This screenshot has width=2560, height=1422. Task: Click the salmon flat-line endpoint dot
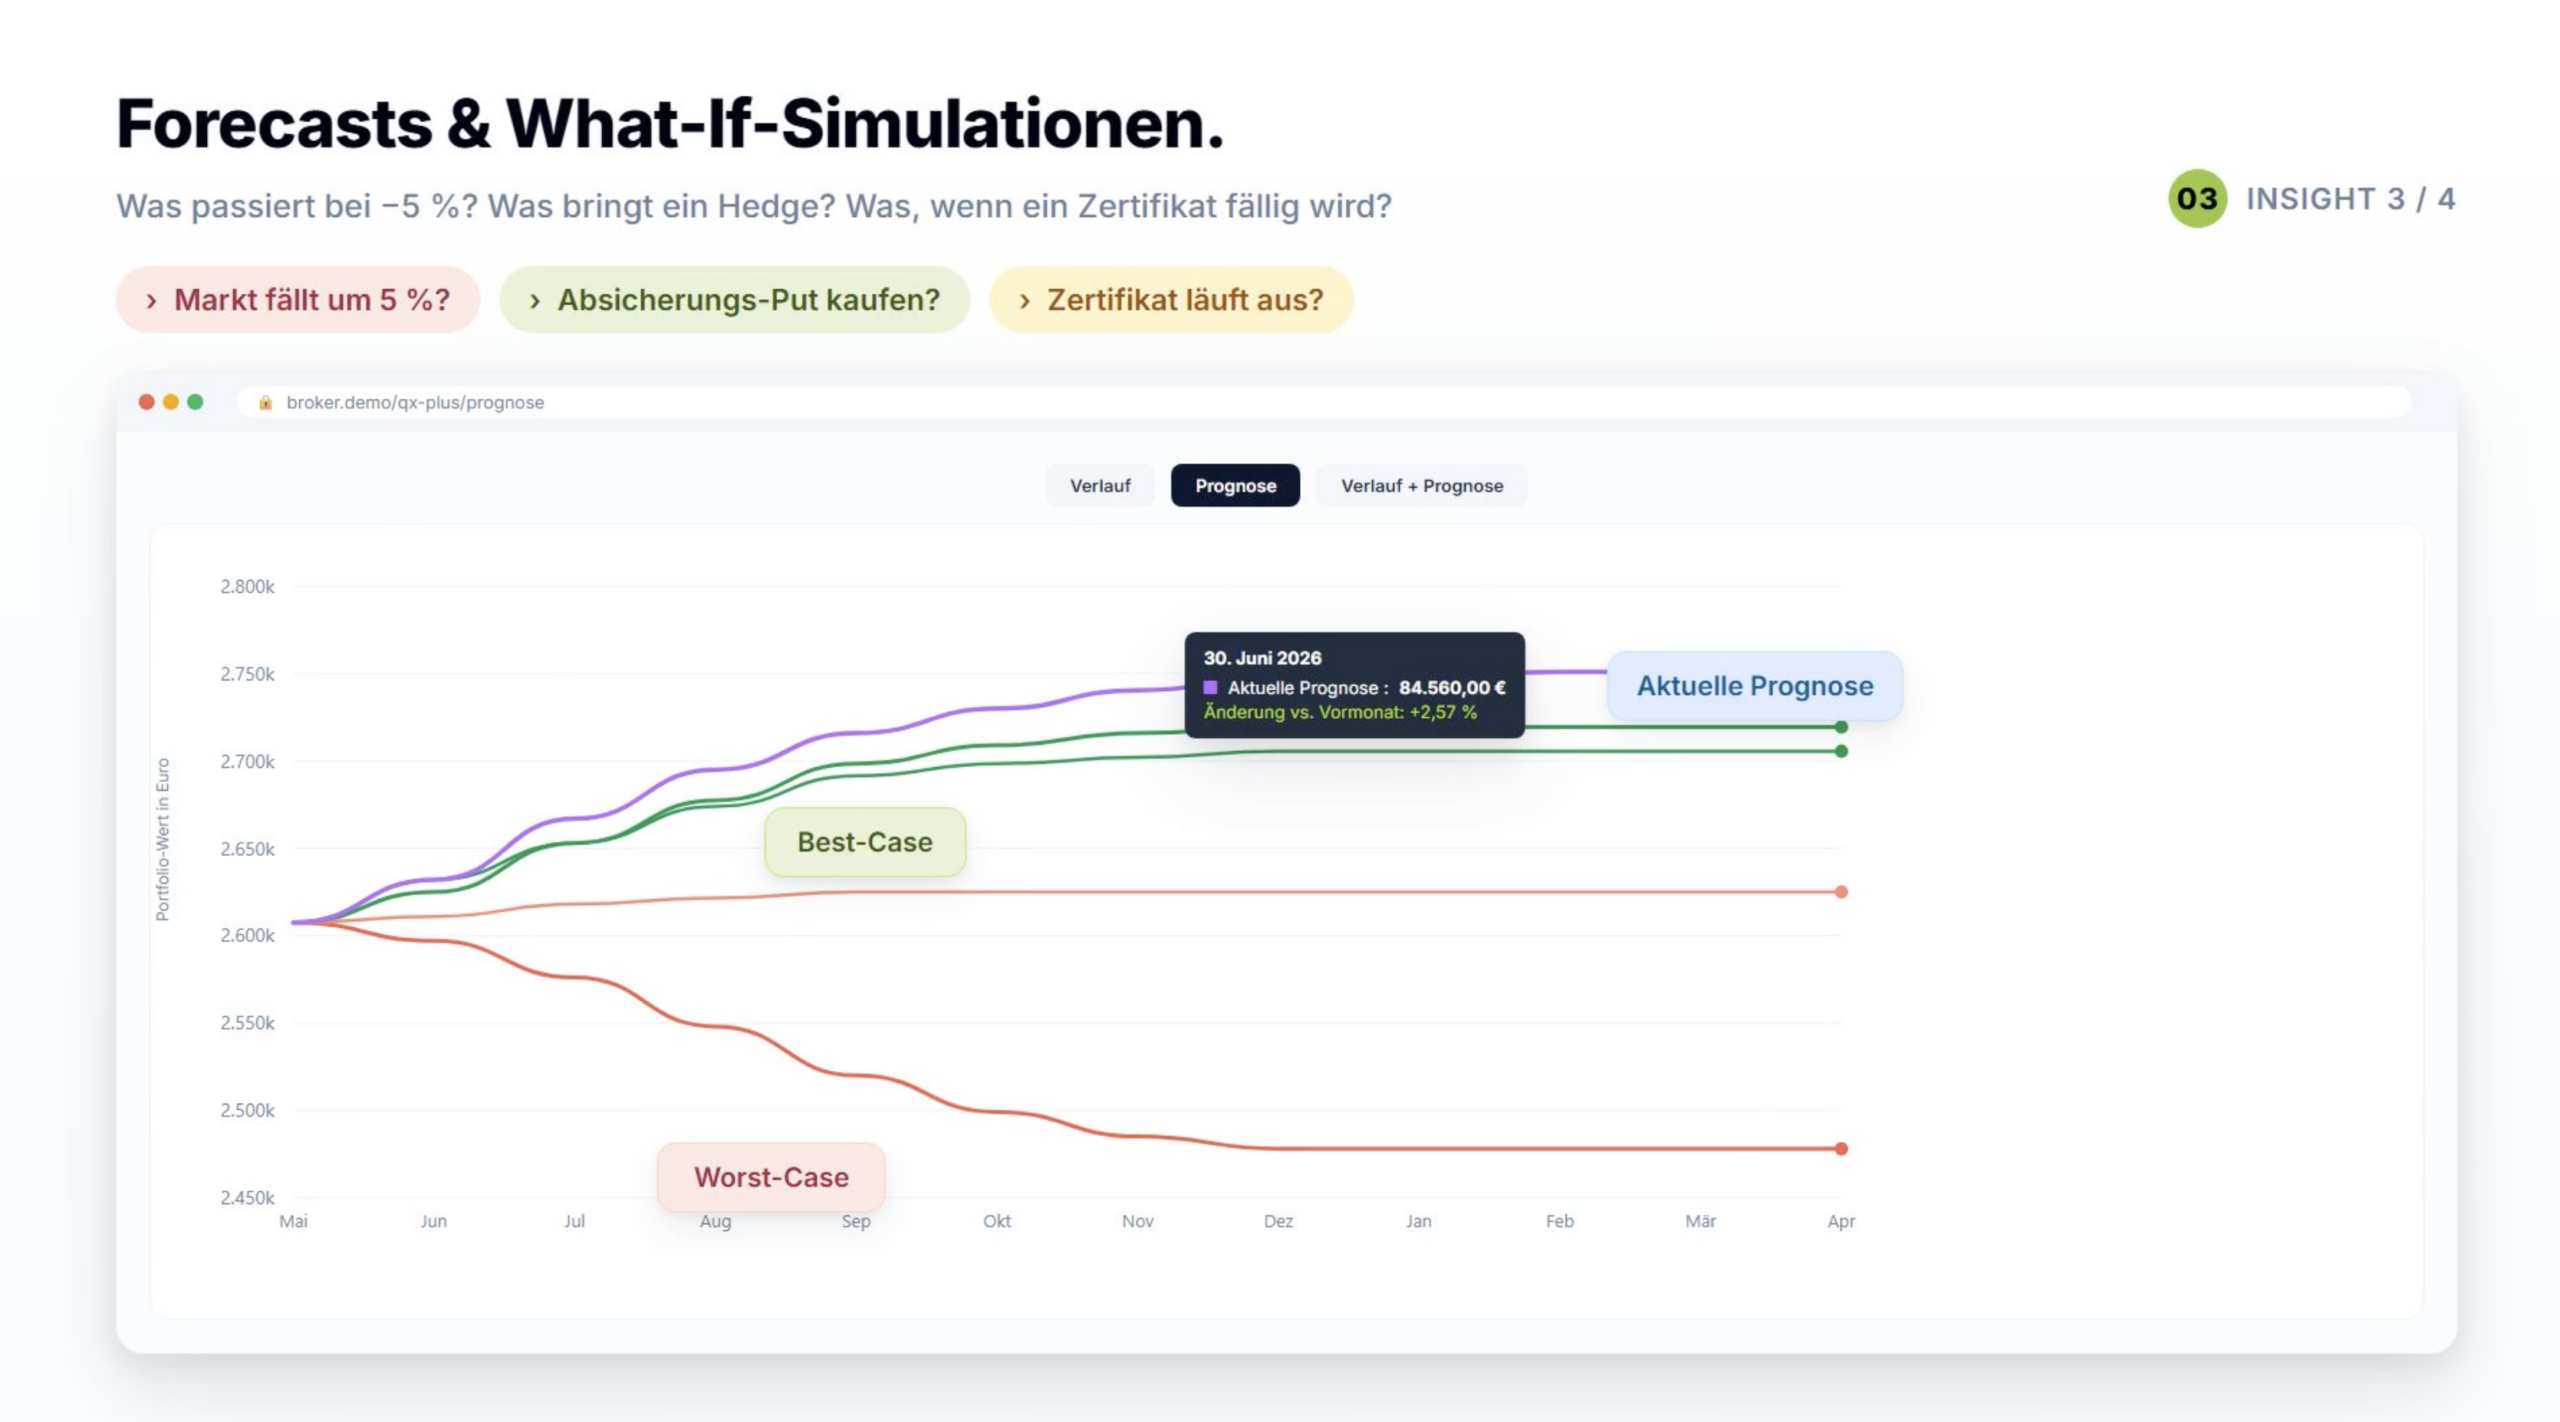pos(1841,891)
